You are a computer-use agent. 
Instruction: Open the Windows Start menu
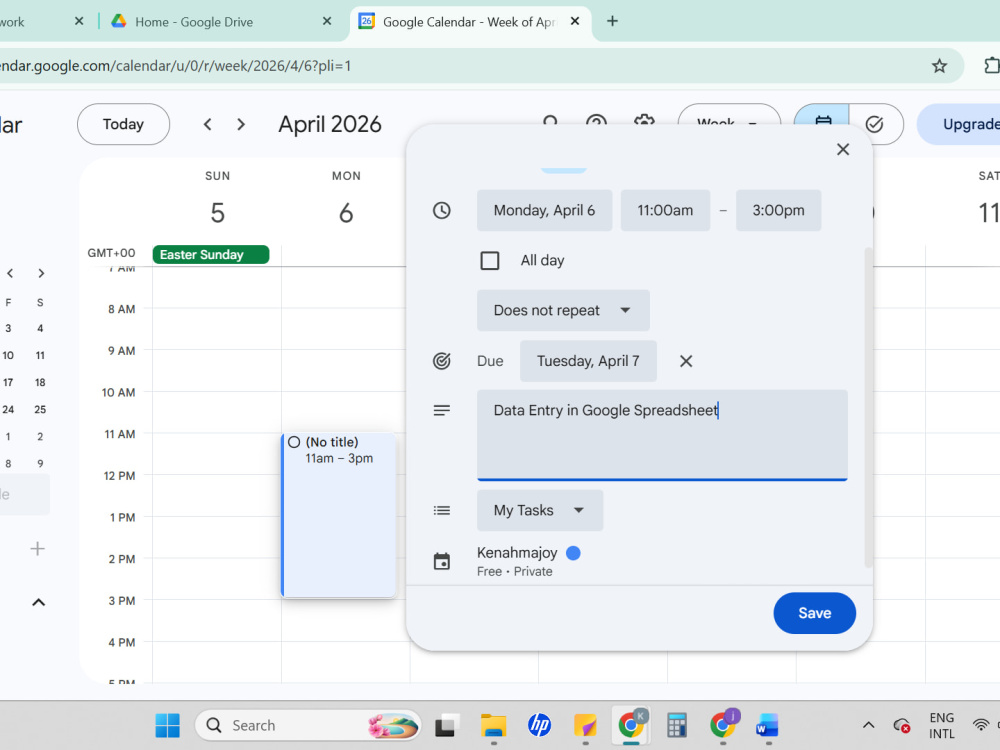[168, 725]
